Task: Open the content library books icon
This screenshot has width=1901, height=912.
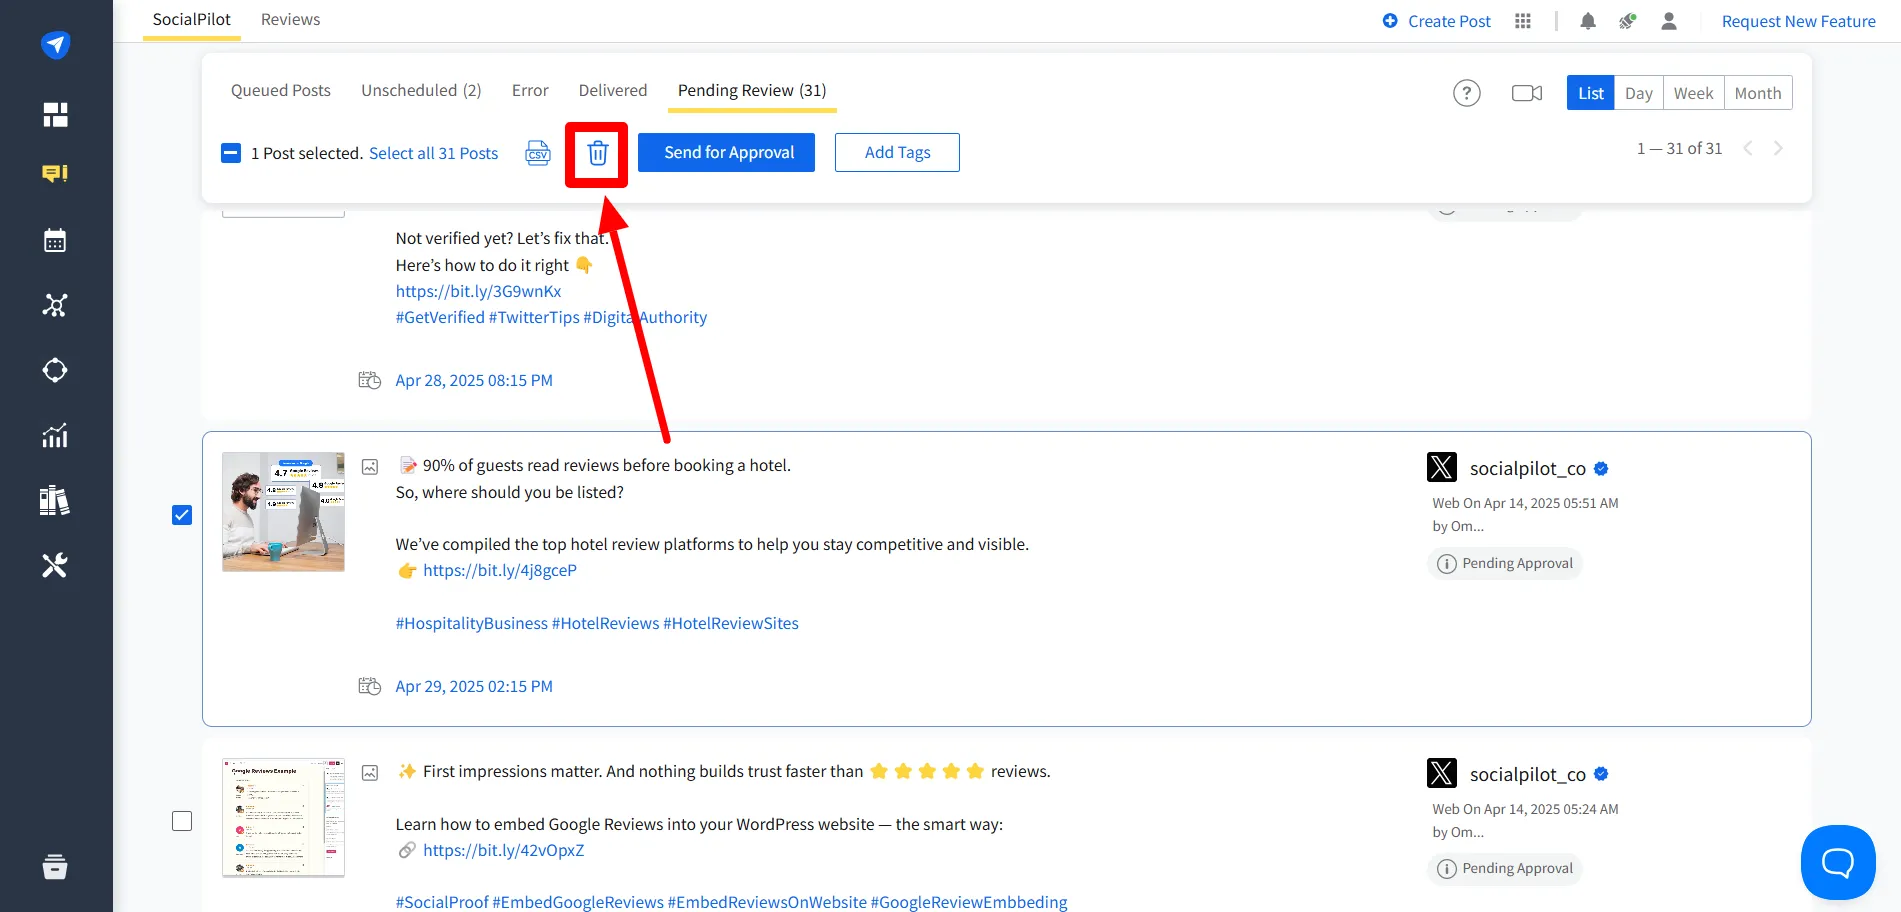Action: click(55, 500)
